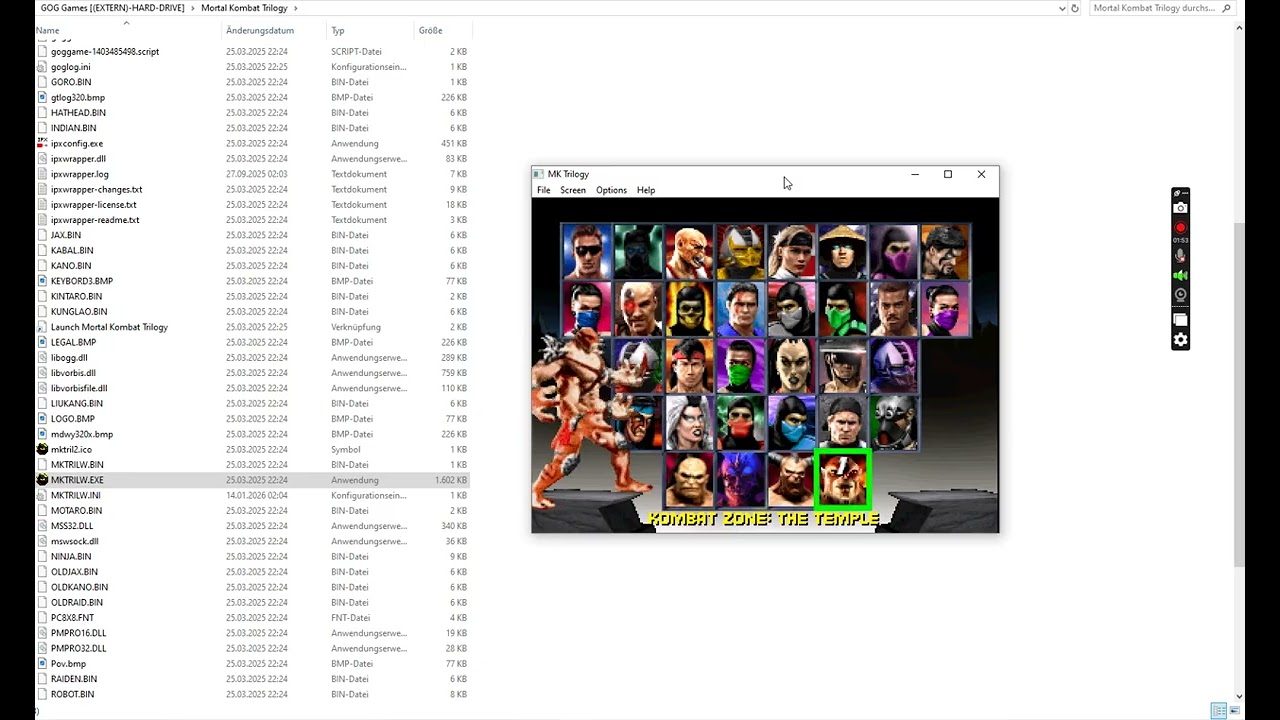This screenshot has width=1280, height=720.
Task: Choose the blue-masked Kitana portrait
Action: point(586,308)
